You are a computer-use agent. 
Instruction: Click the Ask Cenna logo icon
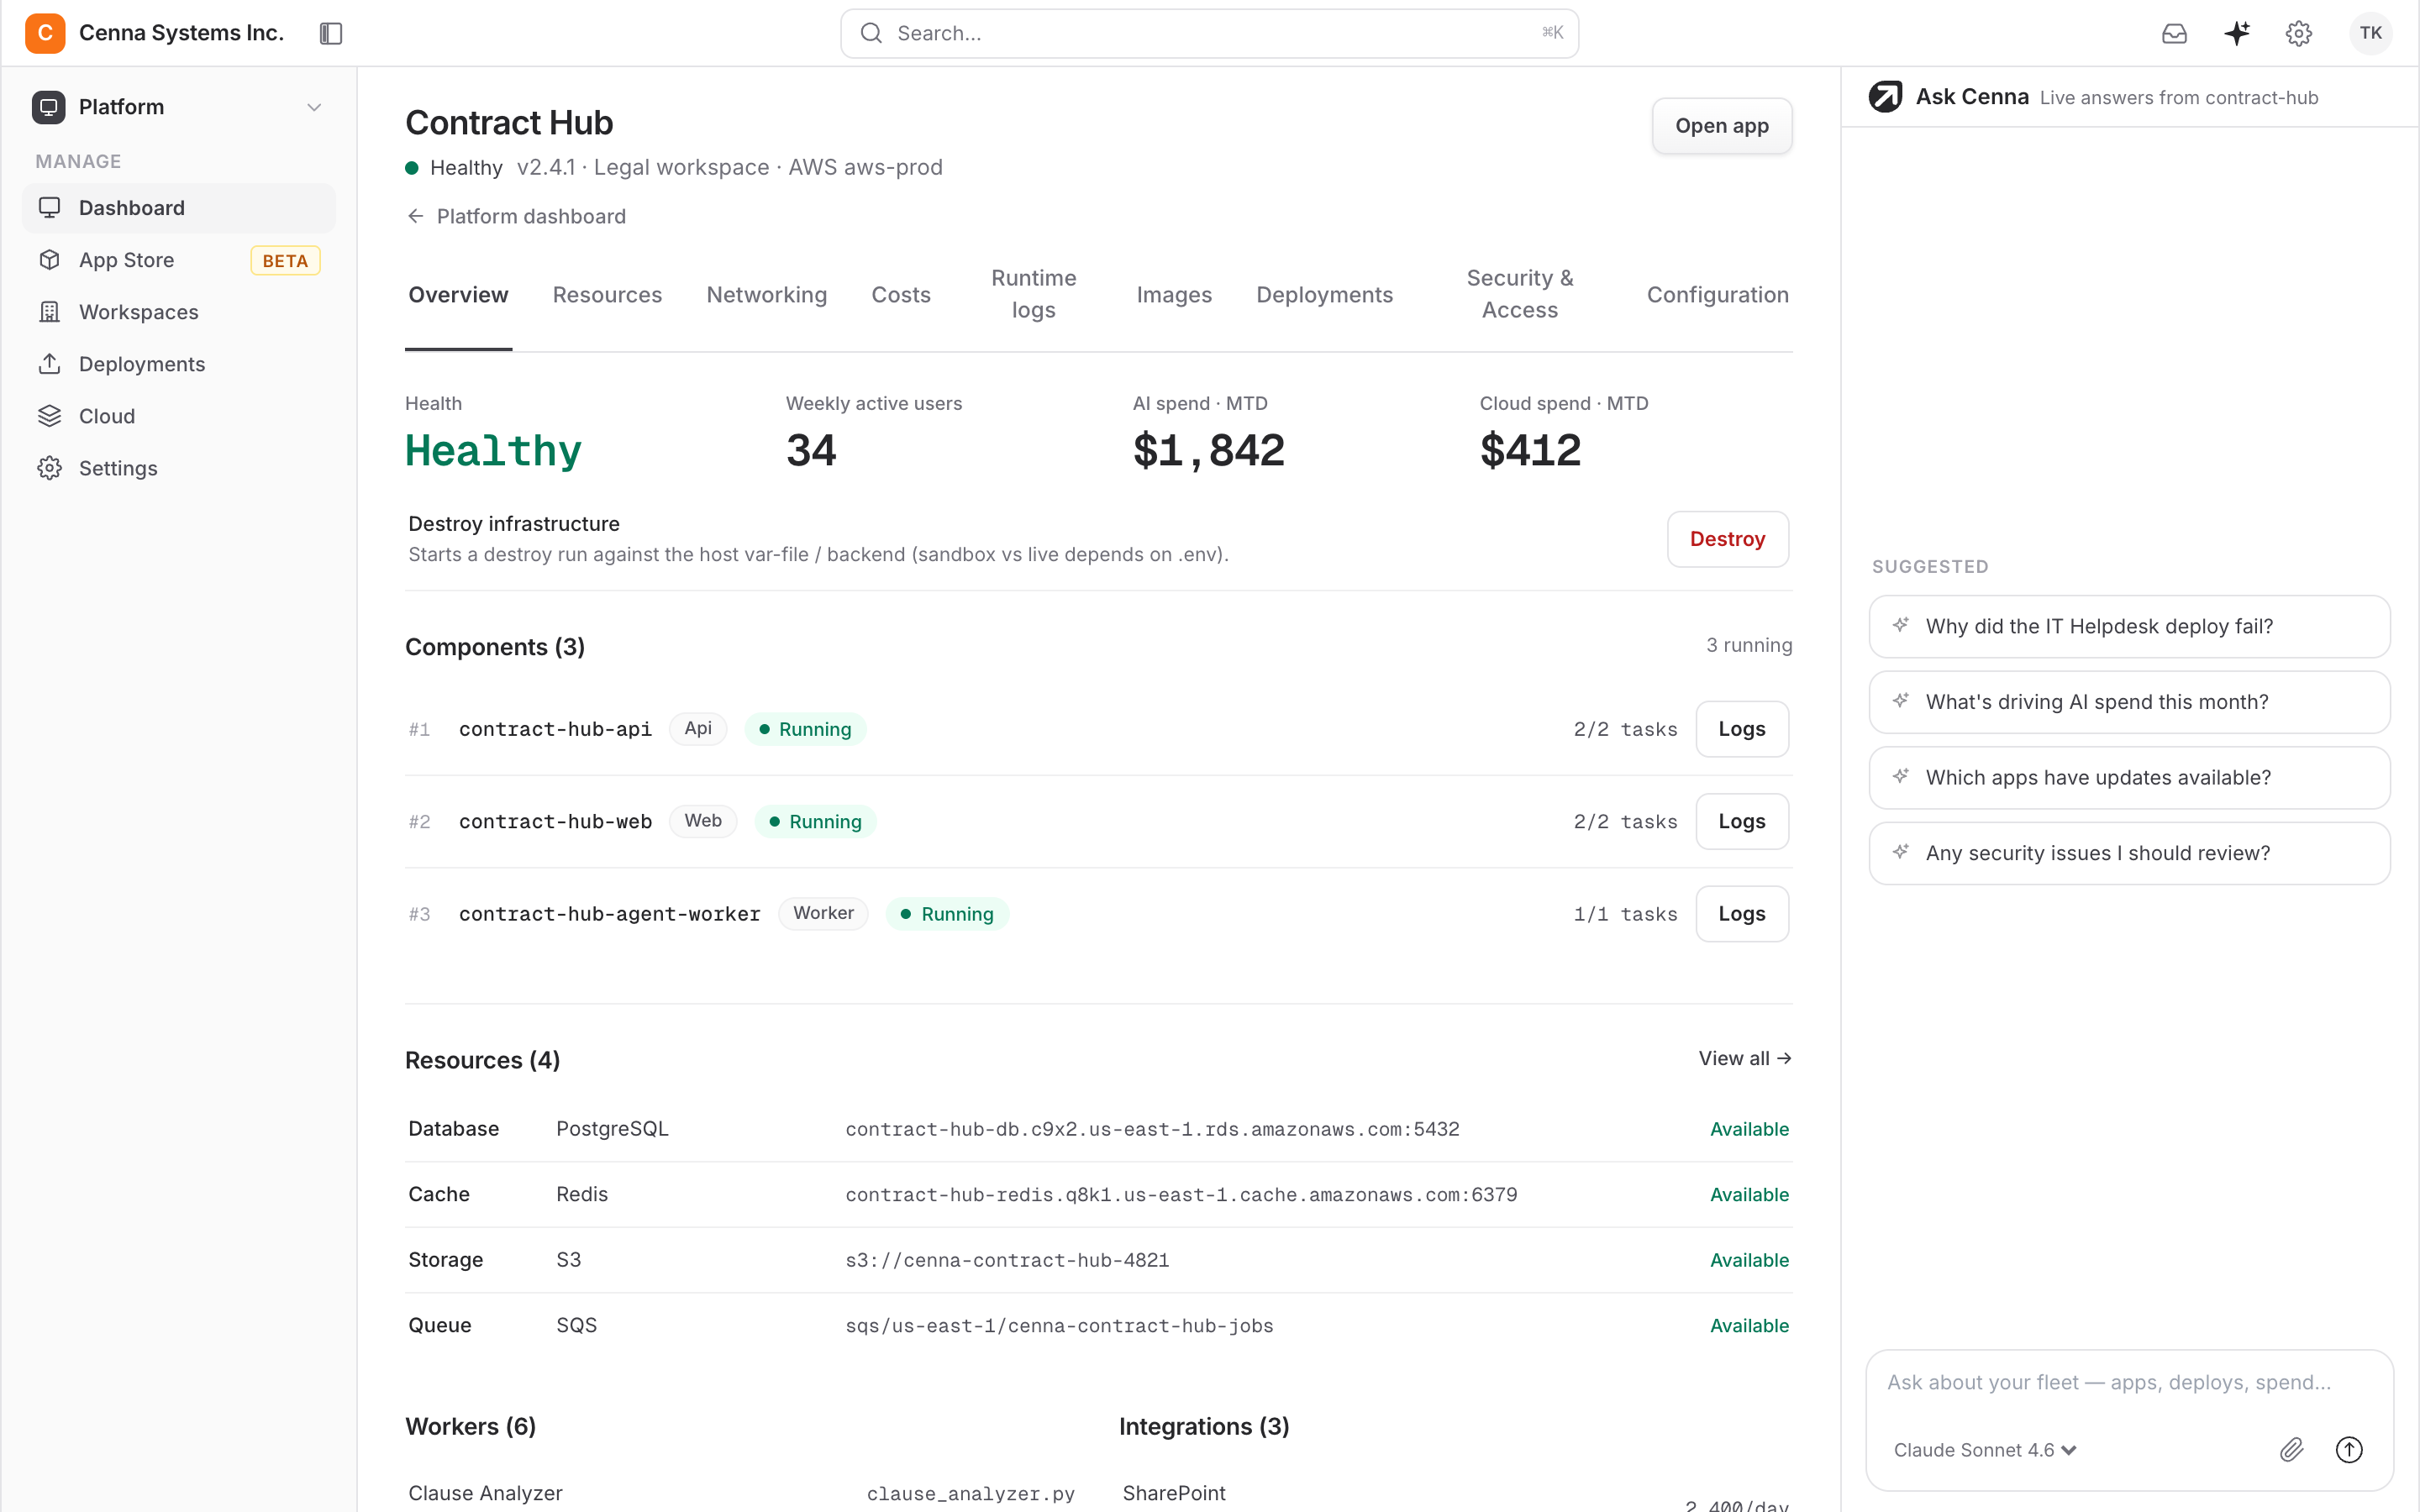[1886, 97]
